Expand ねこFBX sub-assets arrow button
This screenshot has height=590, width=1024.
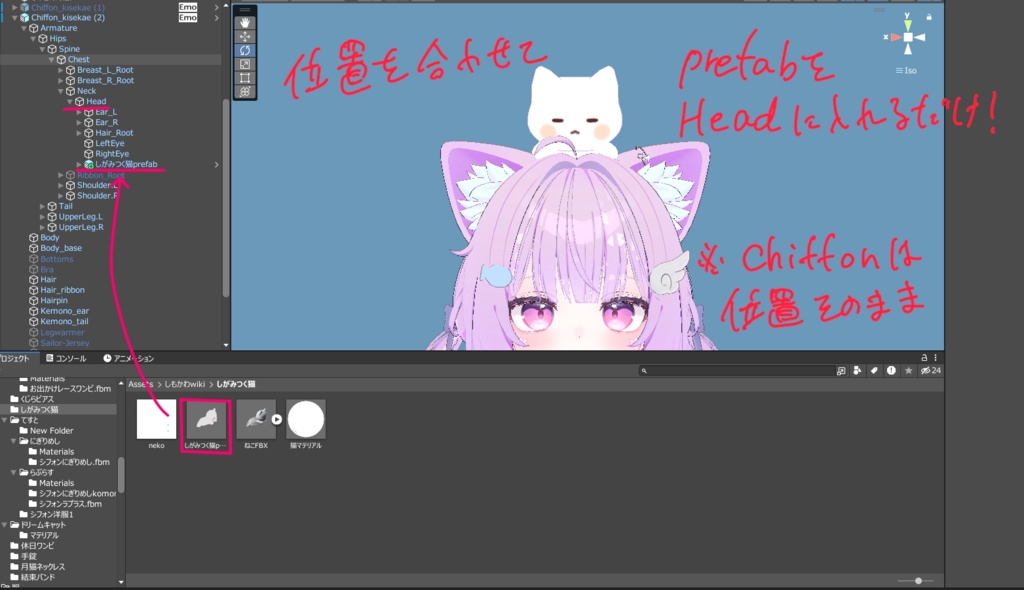(x=277, y=419)
